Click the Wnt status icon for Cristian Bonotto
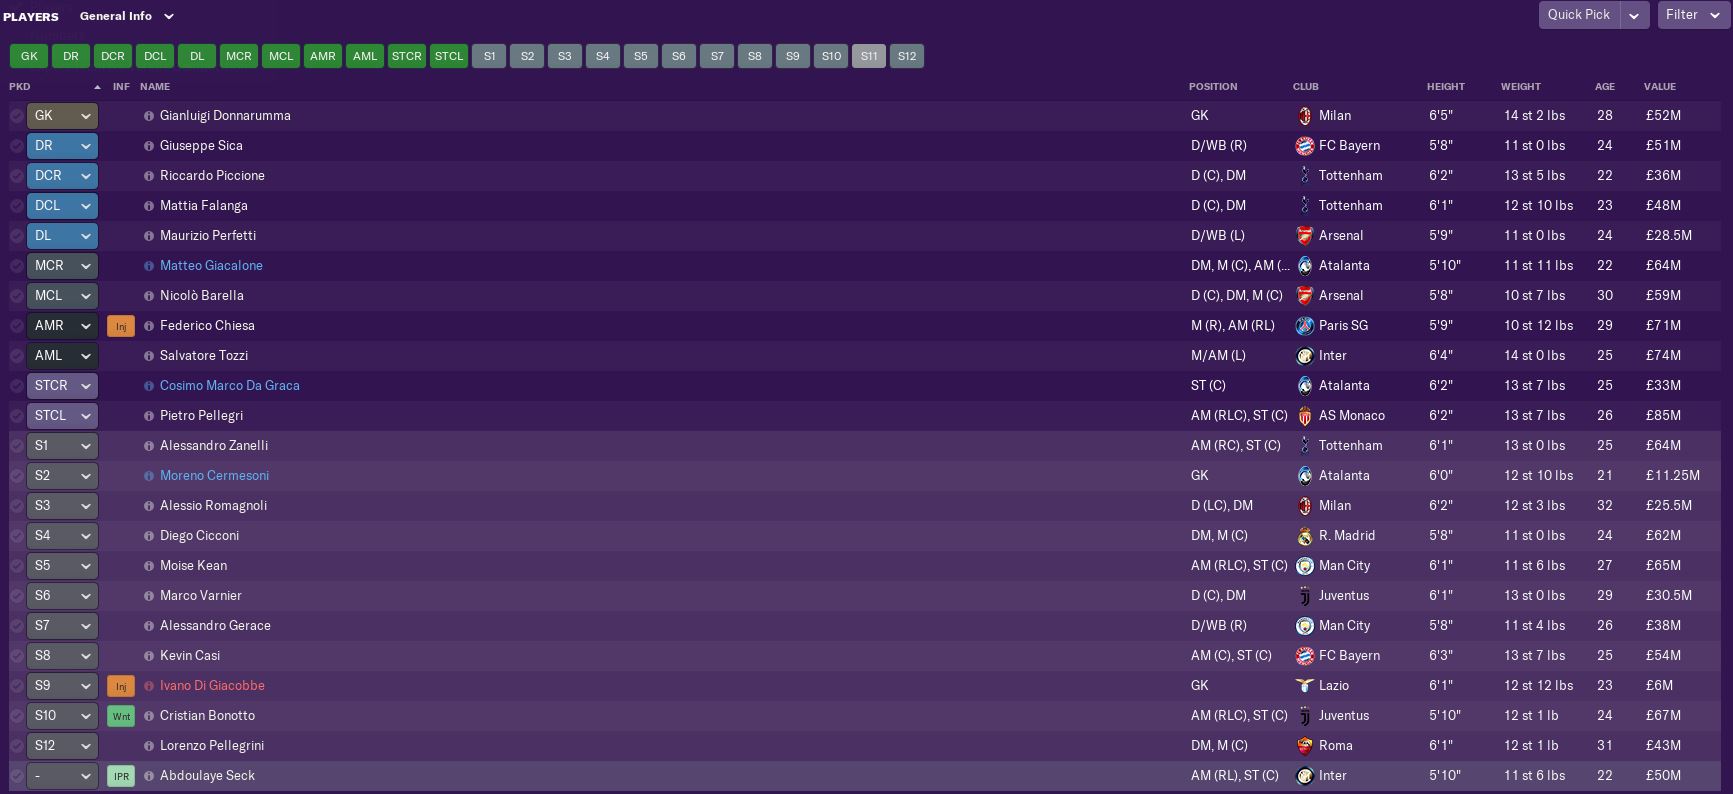The width and height of the screenshot is (1733, 794). [121, 716]
